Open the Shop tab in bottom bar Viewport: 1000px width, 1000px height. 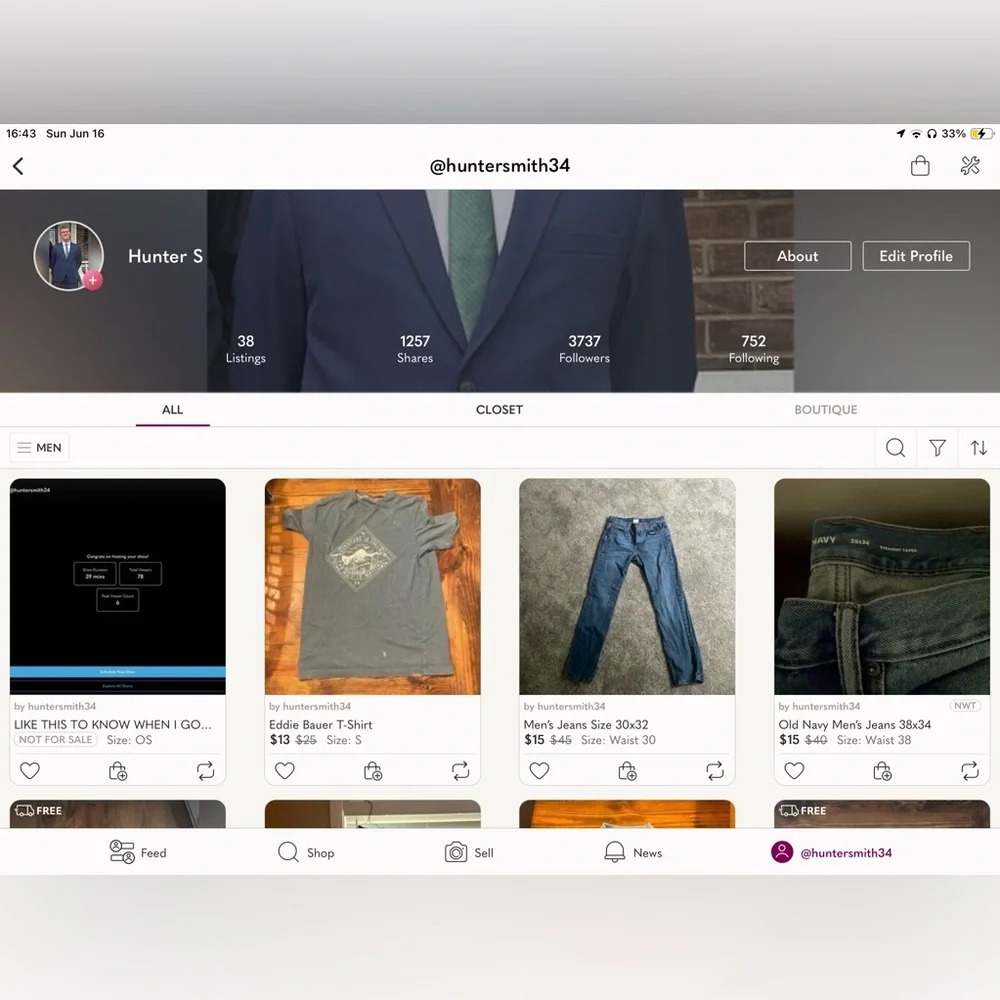tap(306, 852)
